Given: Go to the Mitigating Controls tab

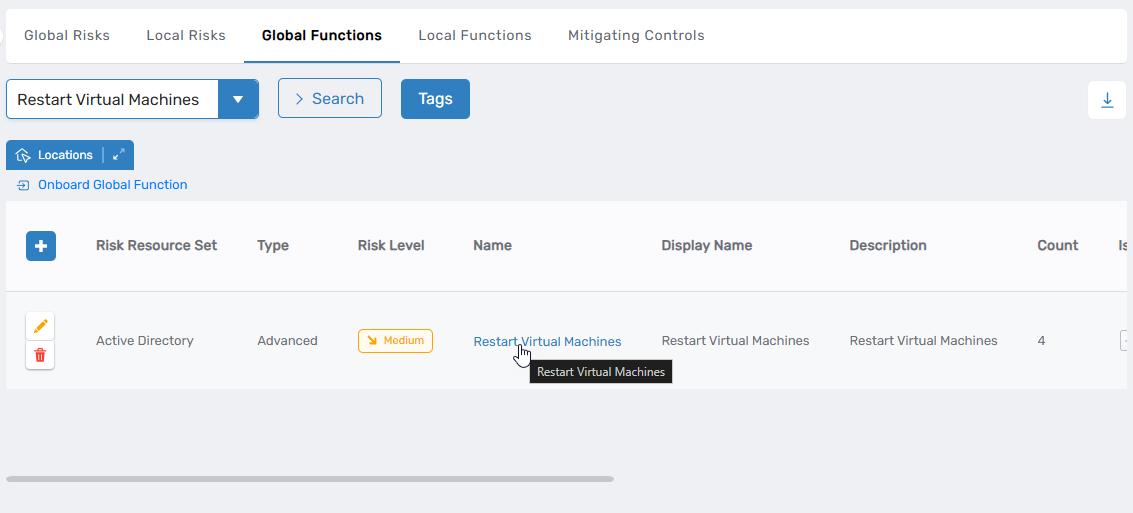Looking at the screenshot, I should click(636, 36).
